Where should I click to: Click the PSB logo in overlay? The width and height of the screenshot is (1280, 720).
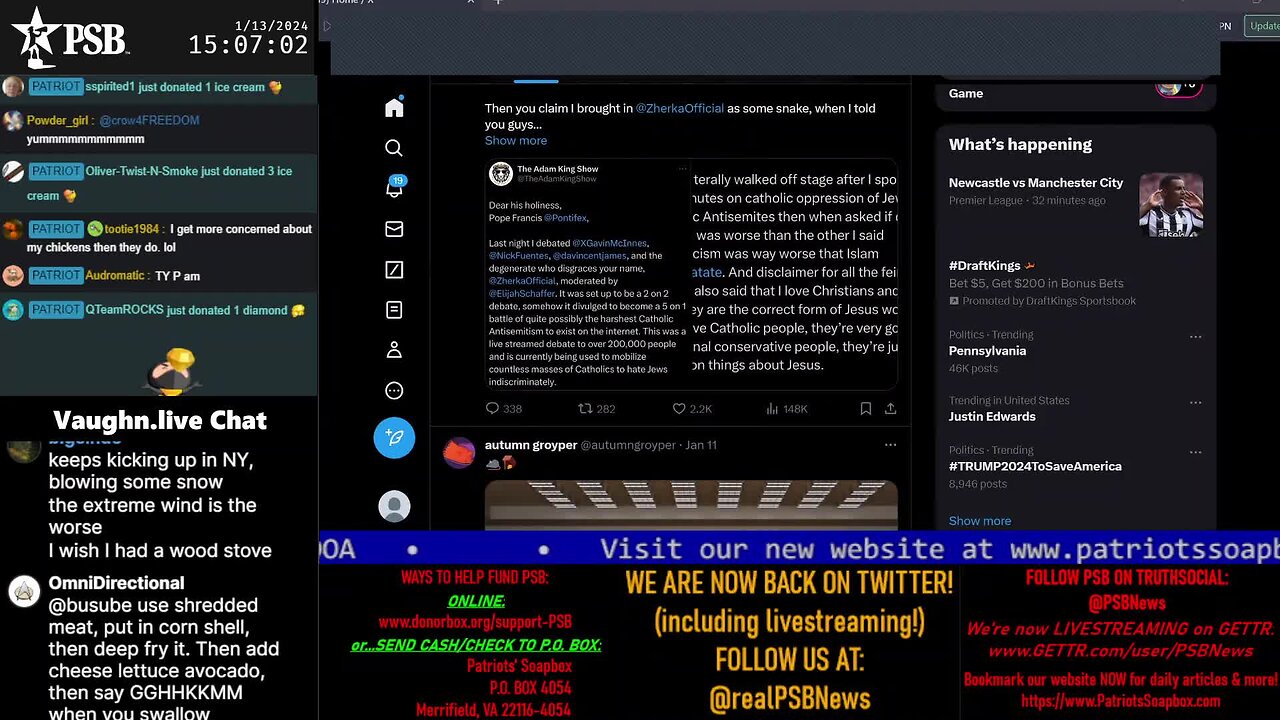tap(70, 37)
